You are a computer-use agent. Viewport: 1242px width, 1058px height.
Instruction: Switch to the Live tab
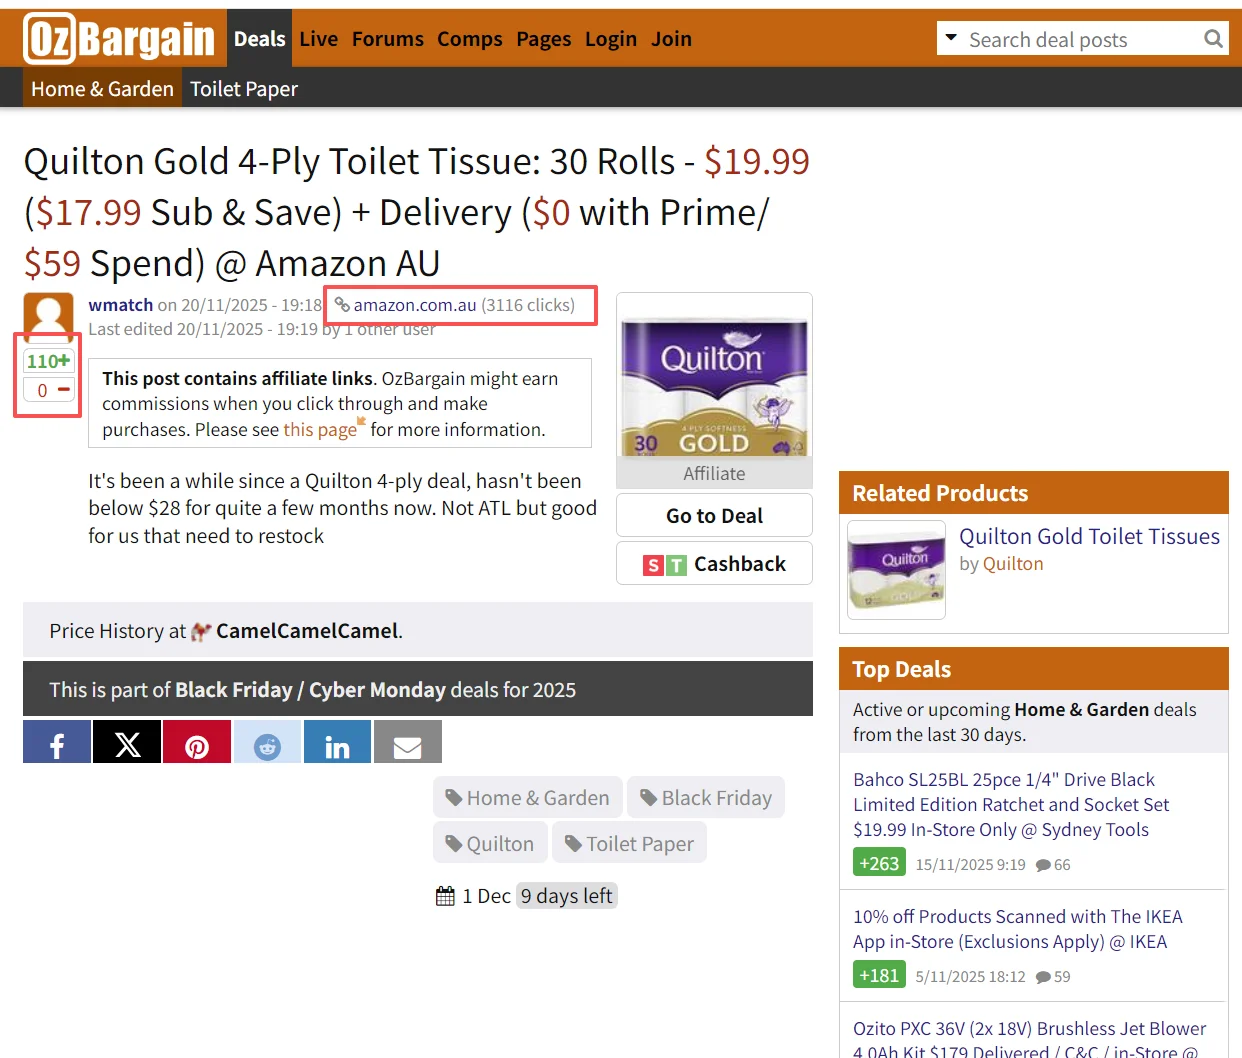click(318, 39)
